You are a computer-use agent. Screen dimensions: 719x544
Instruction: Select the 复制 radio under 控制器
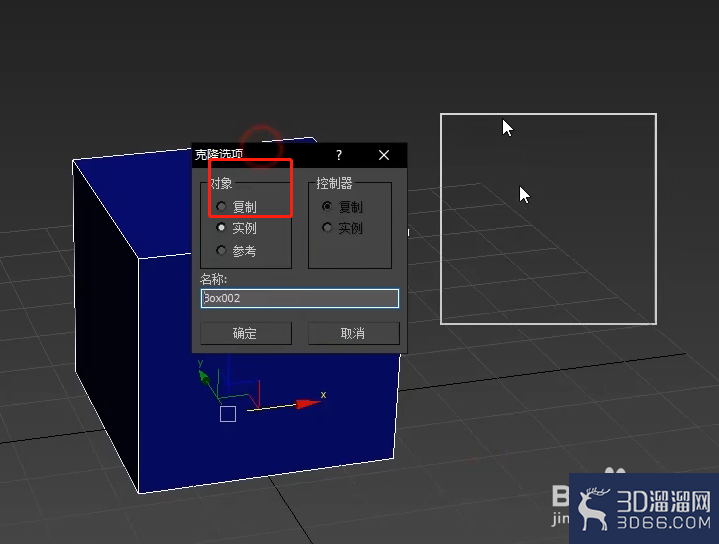click(x=327, y=206)
